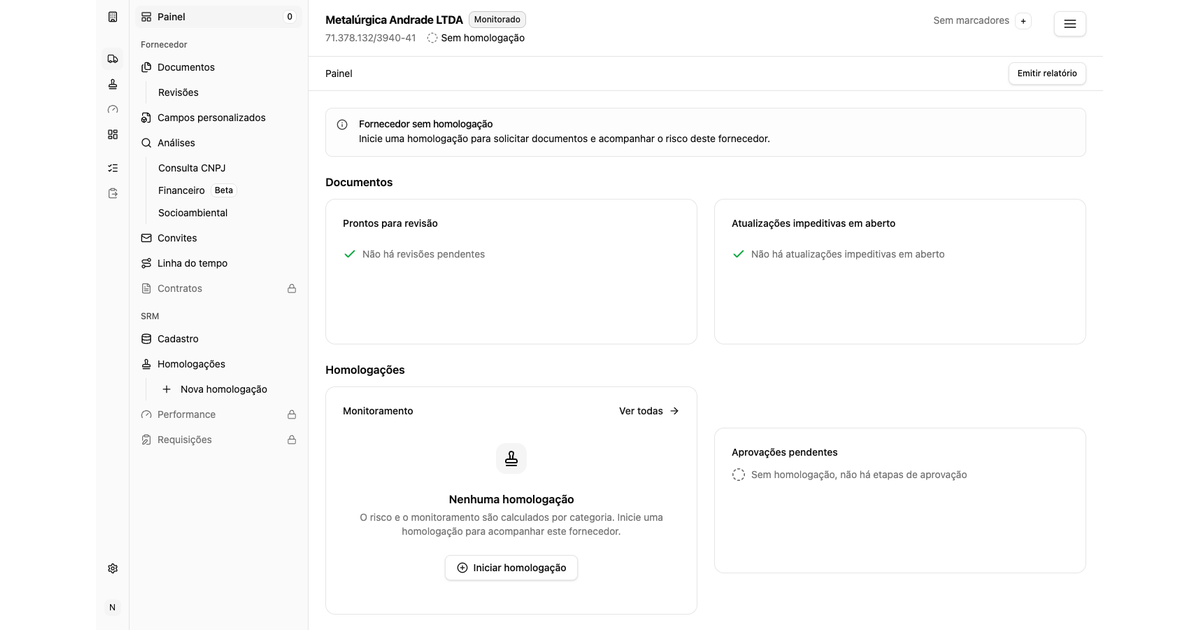The width and height of the screenshot is (1200, 630).
Task: Click the stamp icon above Nenhuma homologação
Action: point(511,459)
